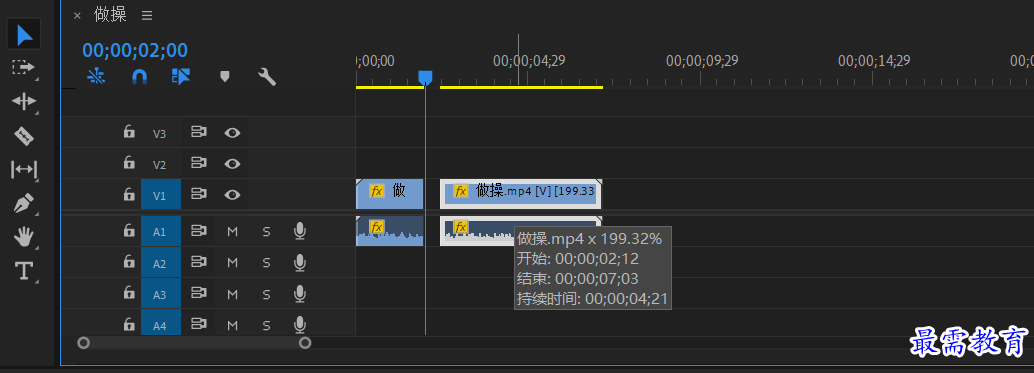This screenshot has width=1034, height=373.
Task: Click right handle of zoom scrollbar
Action: tap(305, 343)
